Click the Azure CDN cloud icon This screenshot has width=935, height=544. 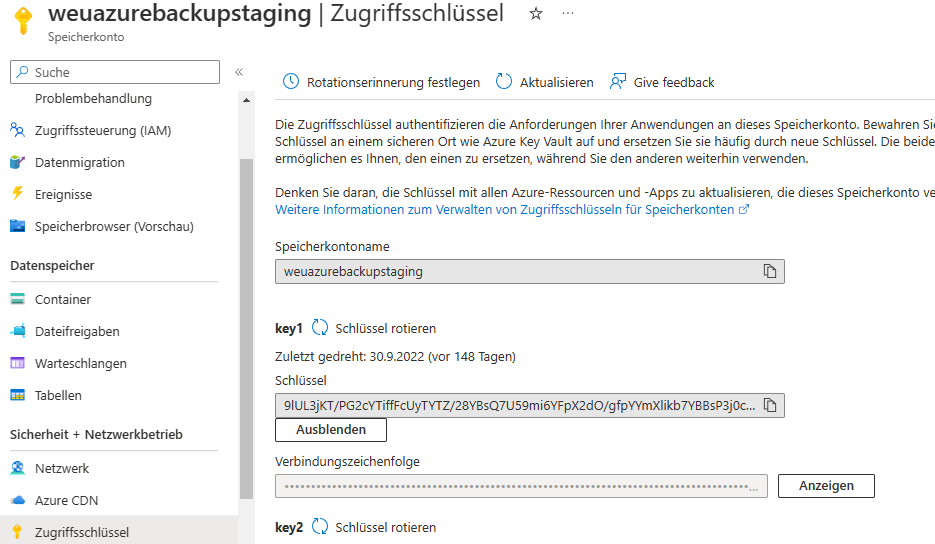tap(18, 500)
